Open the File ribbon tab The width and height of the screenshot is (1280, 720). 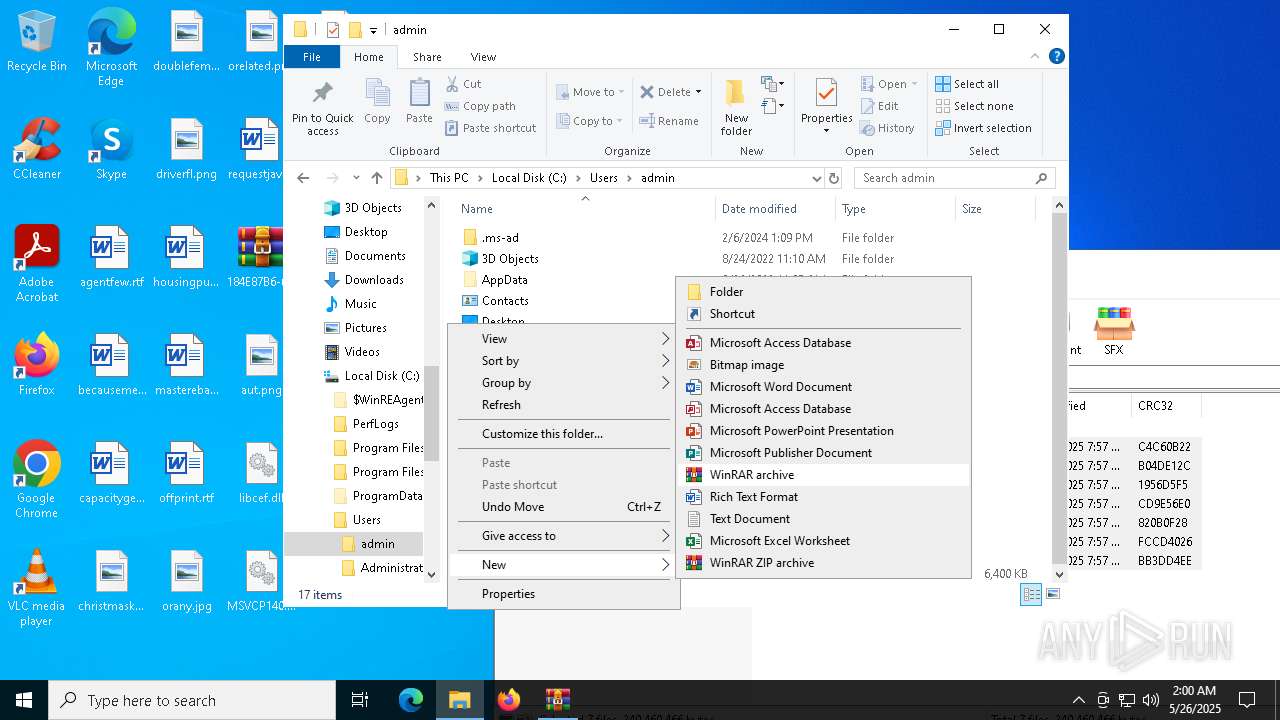click(312, 57)
